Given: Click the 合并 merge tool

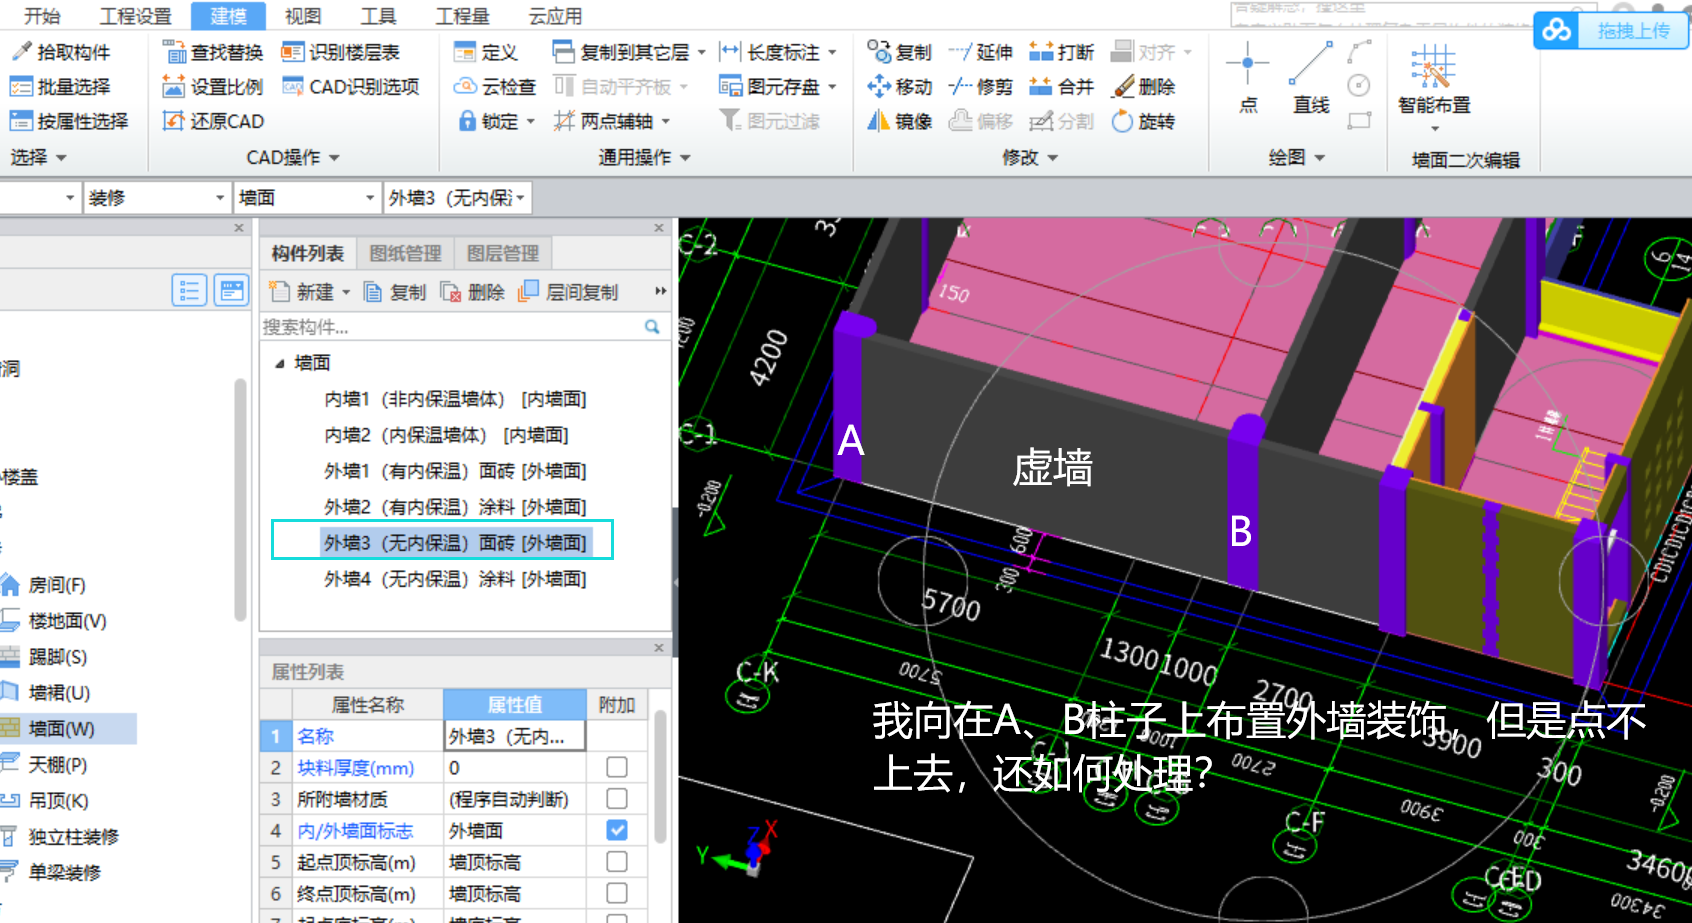Looking at the screenshot, I should 1061,87.
